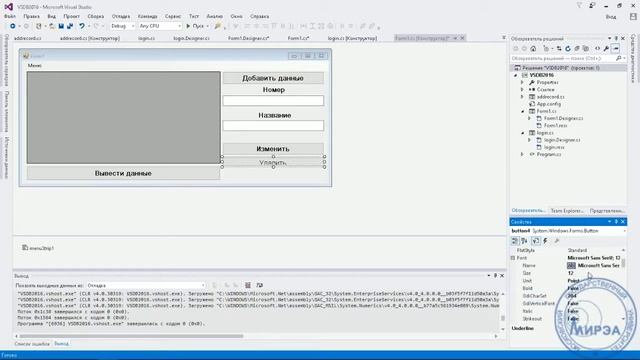This screenshot has width=640, height=360.
Task: Expand the Properties node in Solution Explorer
Action: tap(522, 82)
